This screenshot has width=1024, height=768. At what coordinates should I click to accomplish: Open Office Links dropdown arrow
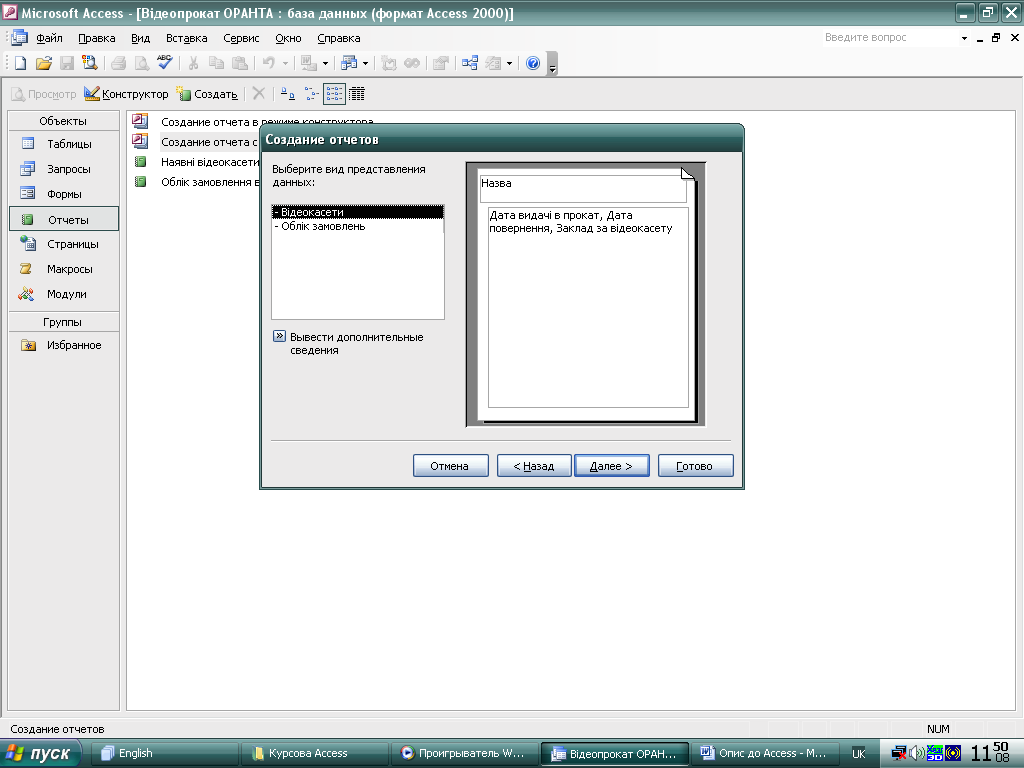coord(325,63)
